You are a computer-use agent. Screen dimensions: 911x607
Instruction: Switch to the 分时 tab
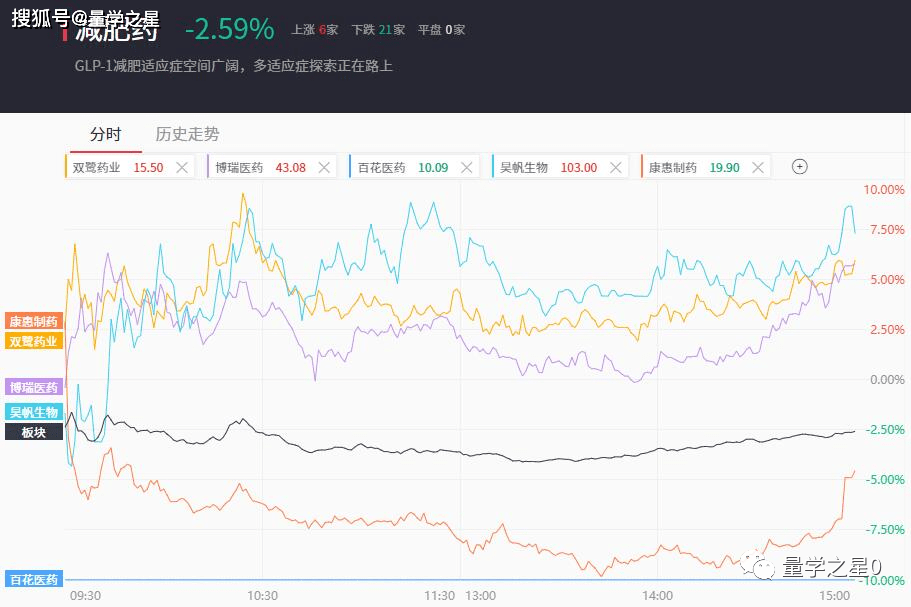pyautogui.click(x=105, y=134)
